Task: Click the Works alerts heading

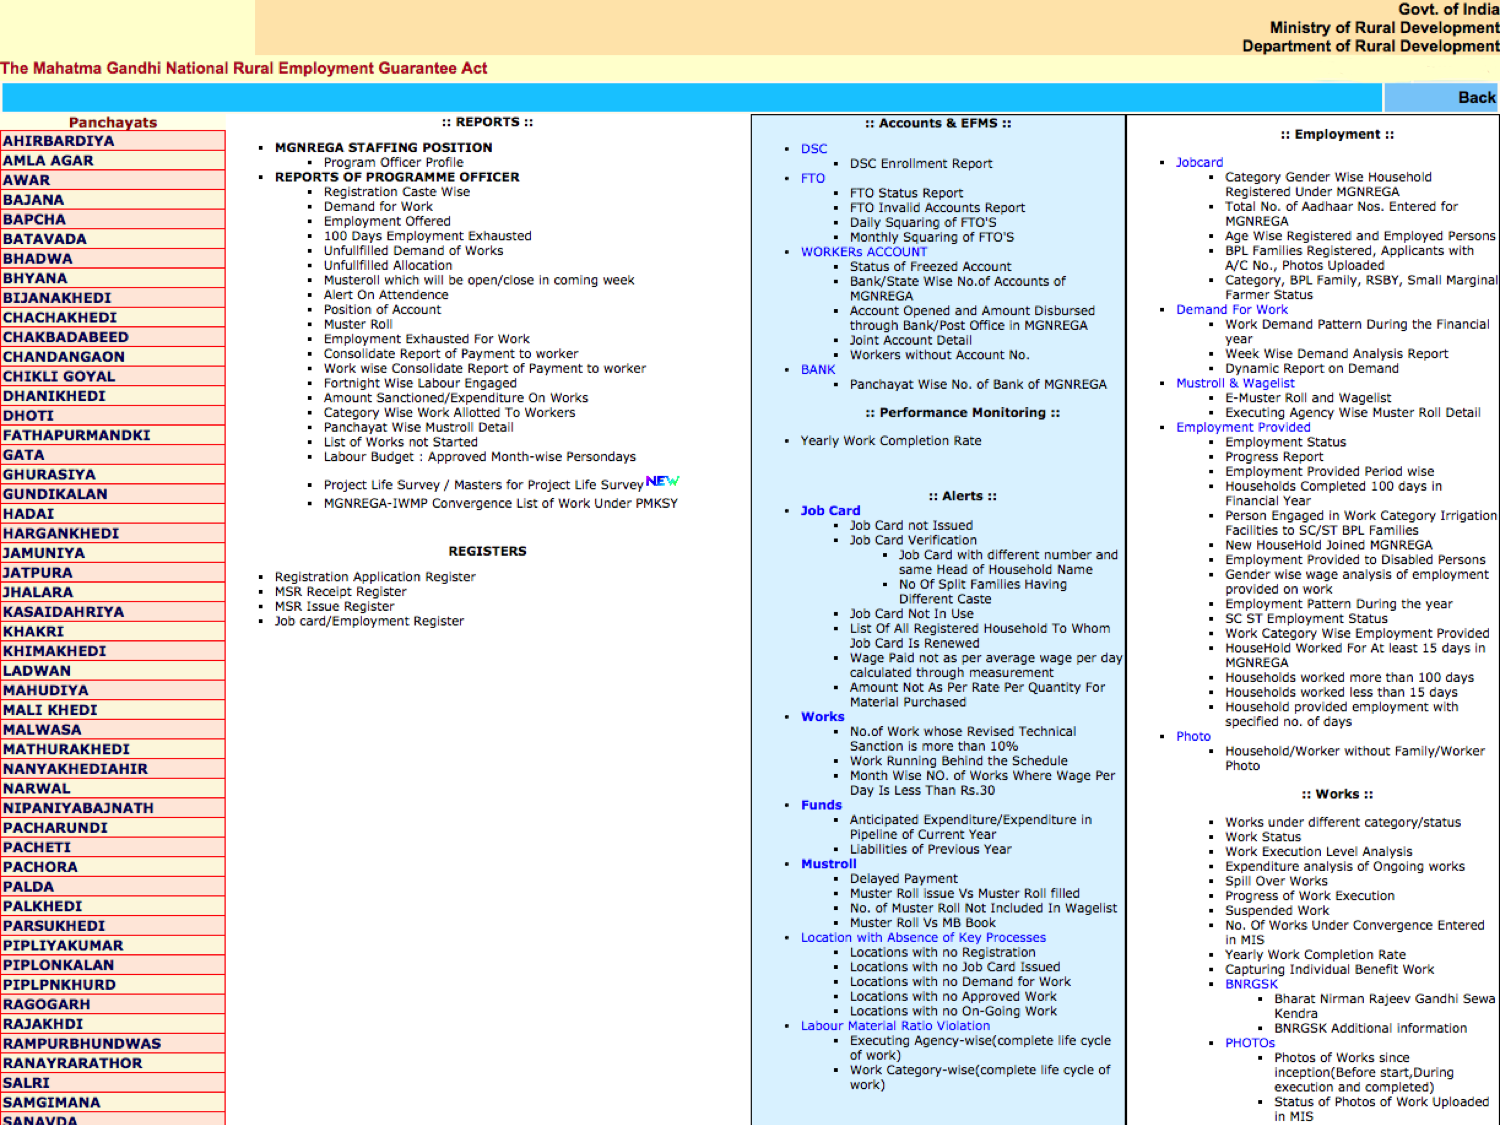Action: 823,717
